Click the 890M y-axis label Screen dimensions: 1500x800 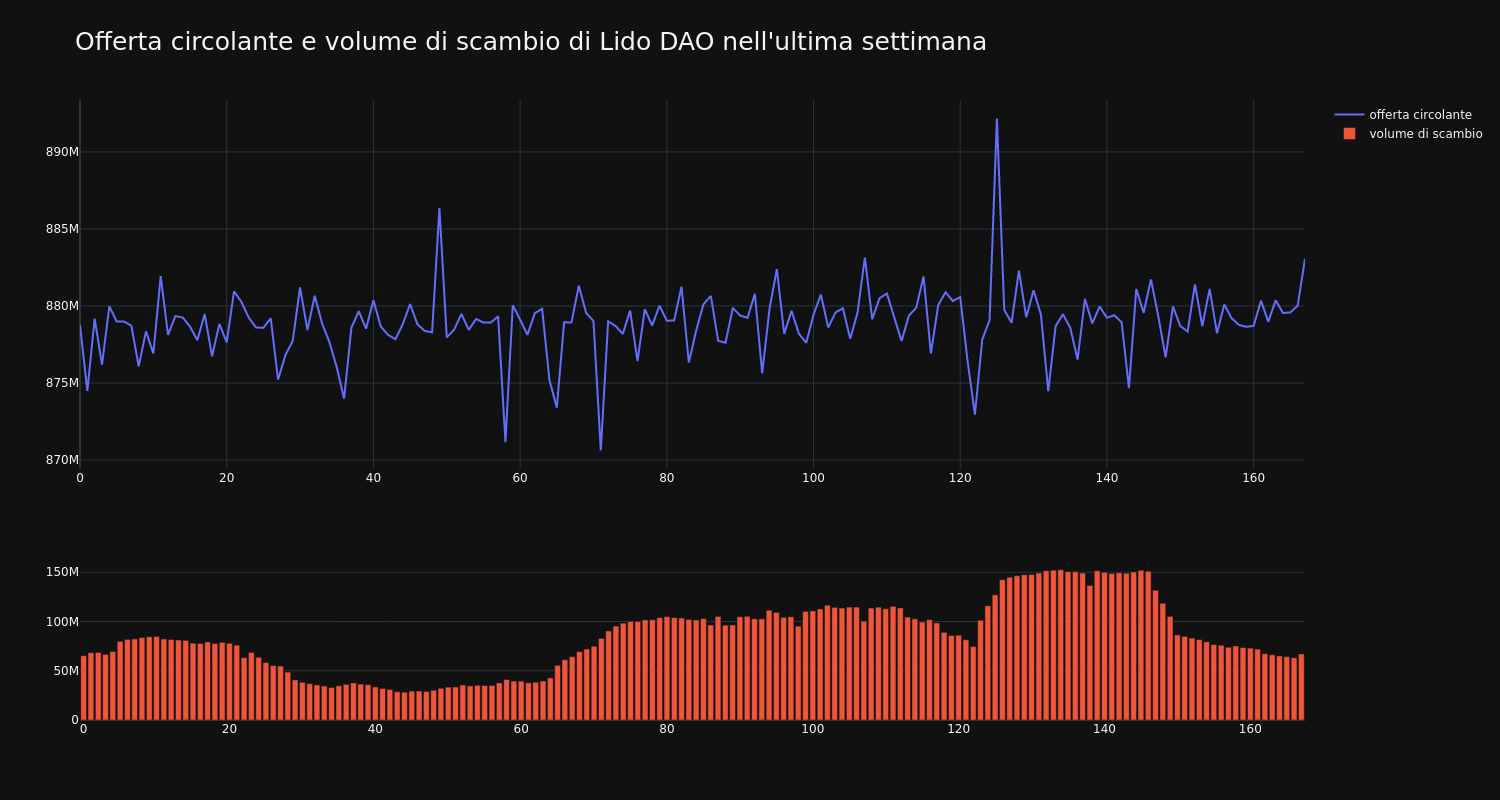[x=62, y=152]
